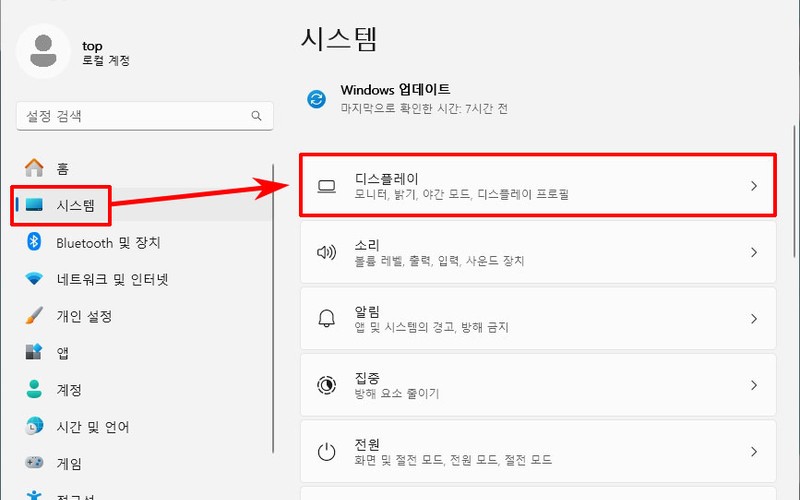The width and height of the screenshot is (800, 500).
Task: Click 볼륨 레벨, 출력, 입력 description
Action: (439, 261)
